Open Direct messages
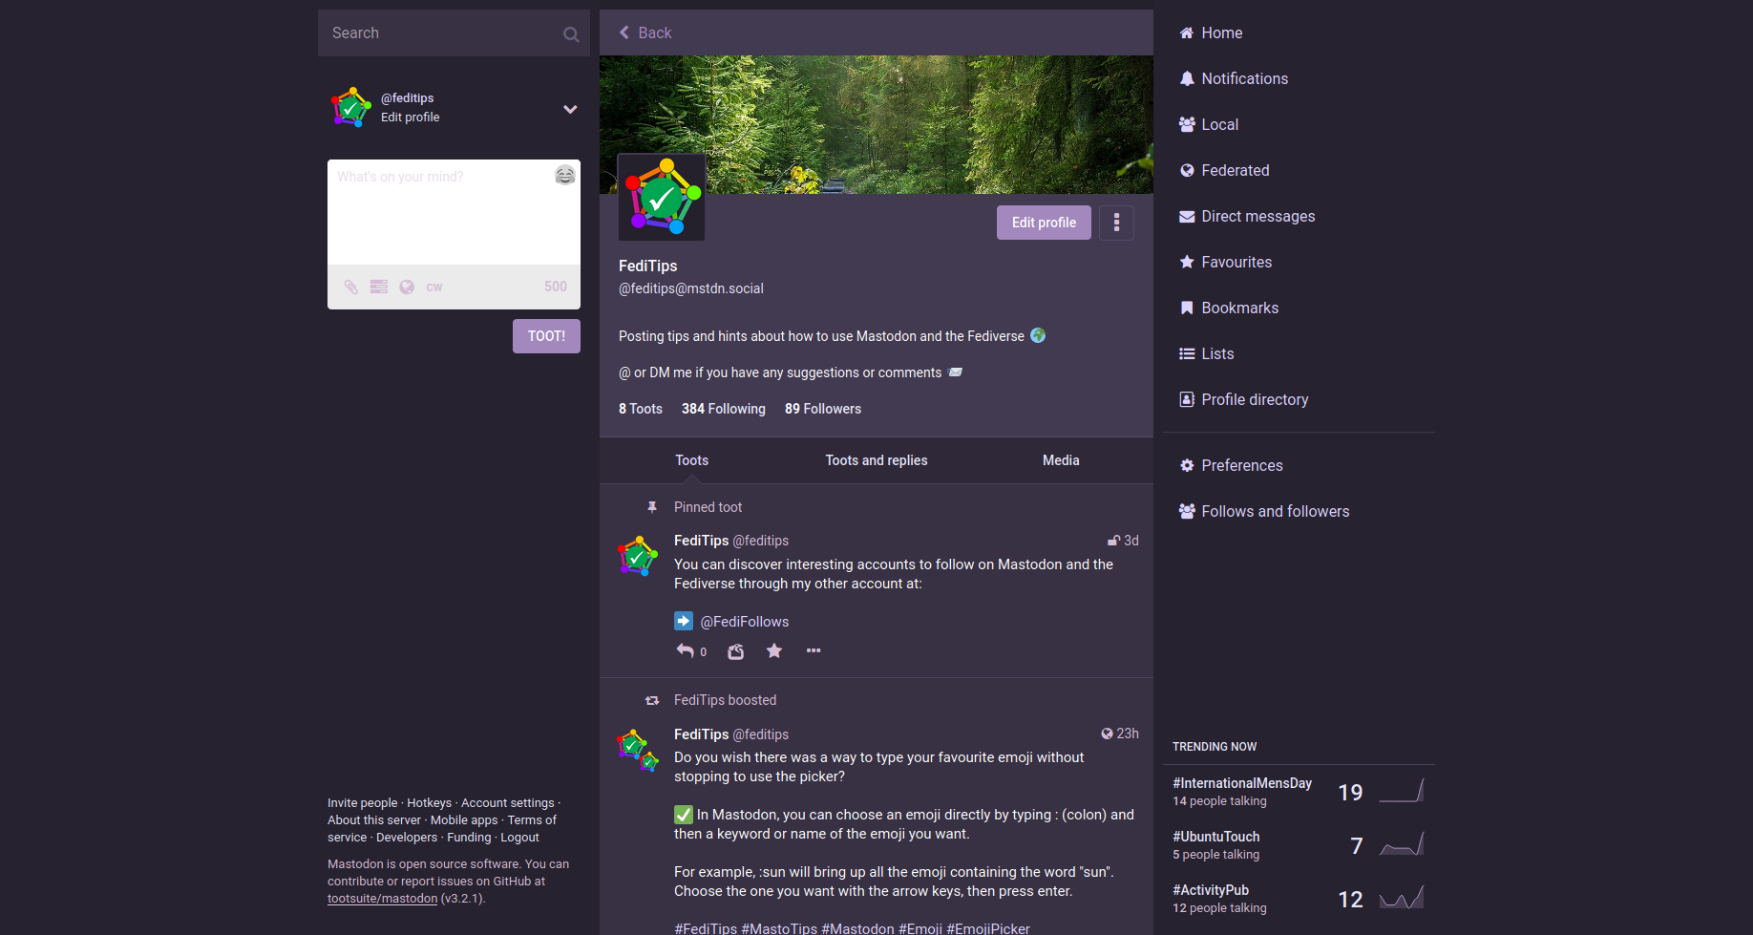 tap(1247, 217)
